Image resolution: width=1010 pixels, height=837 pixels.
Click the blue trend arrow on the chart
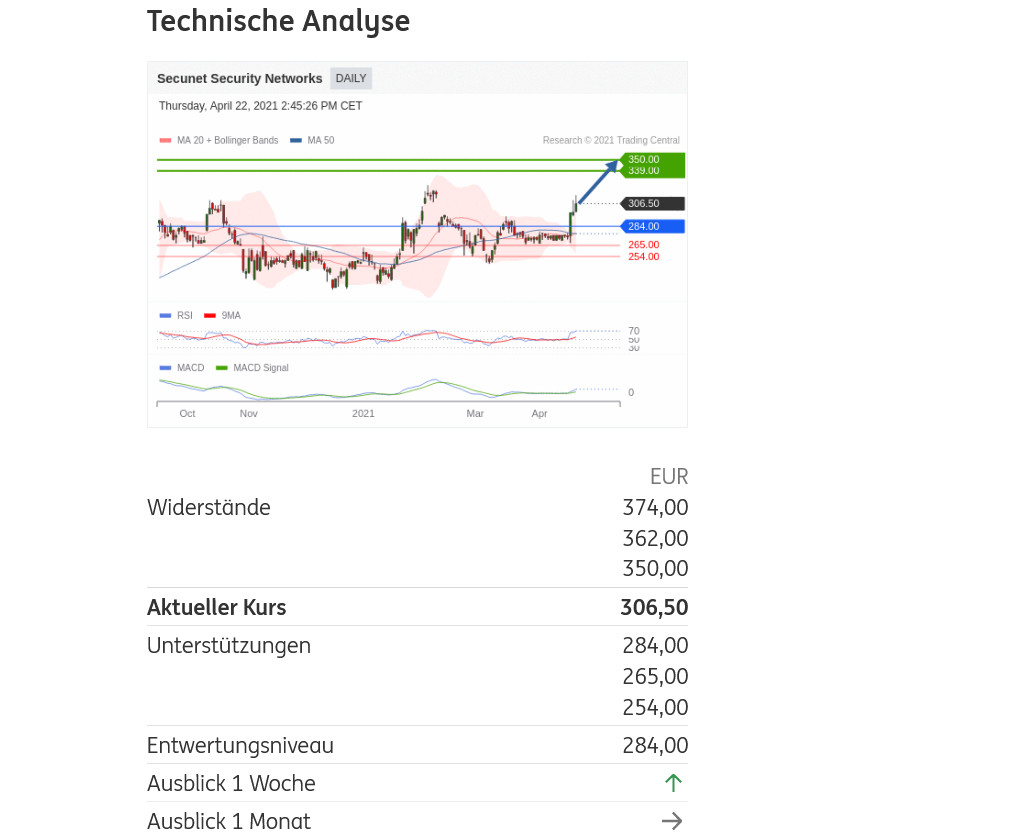point(598,182)
